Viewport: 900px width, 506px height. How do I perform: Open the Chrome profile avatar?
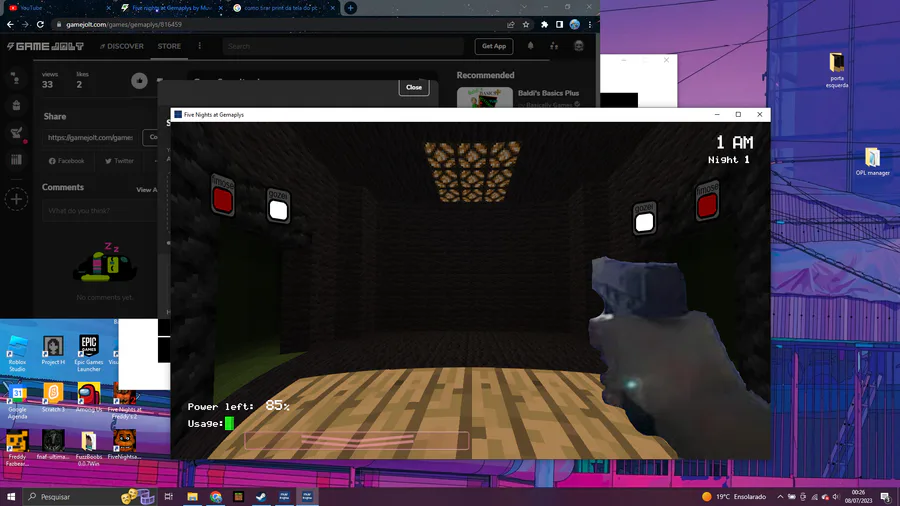[x=575, y=25]
